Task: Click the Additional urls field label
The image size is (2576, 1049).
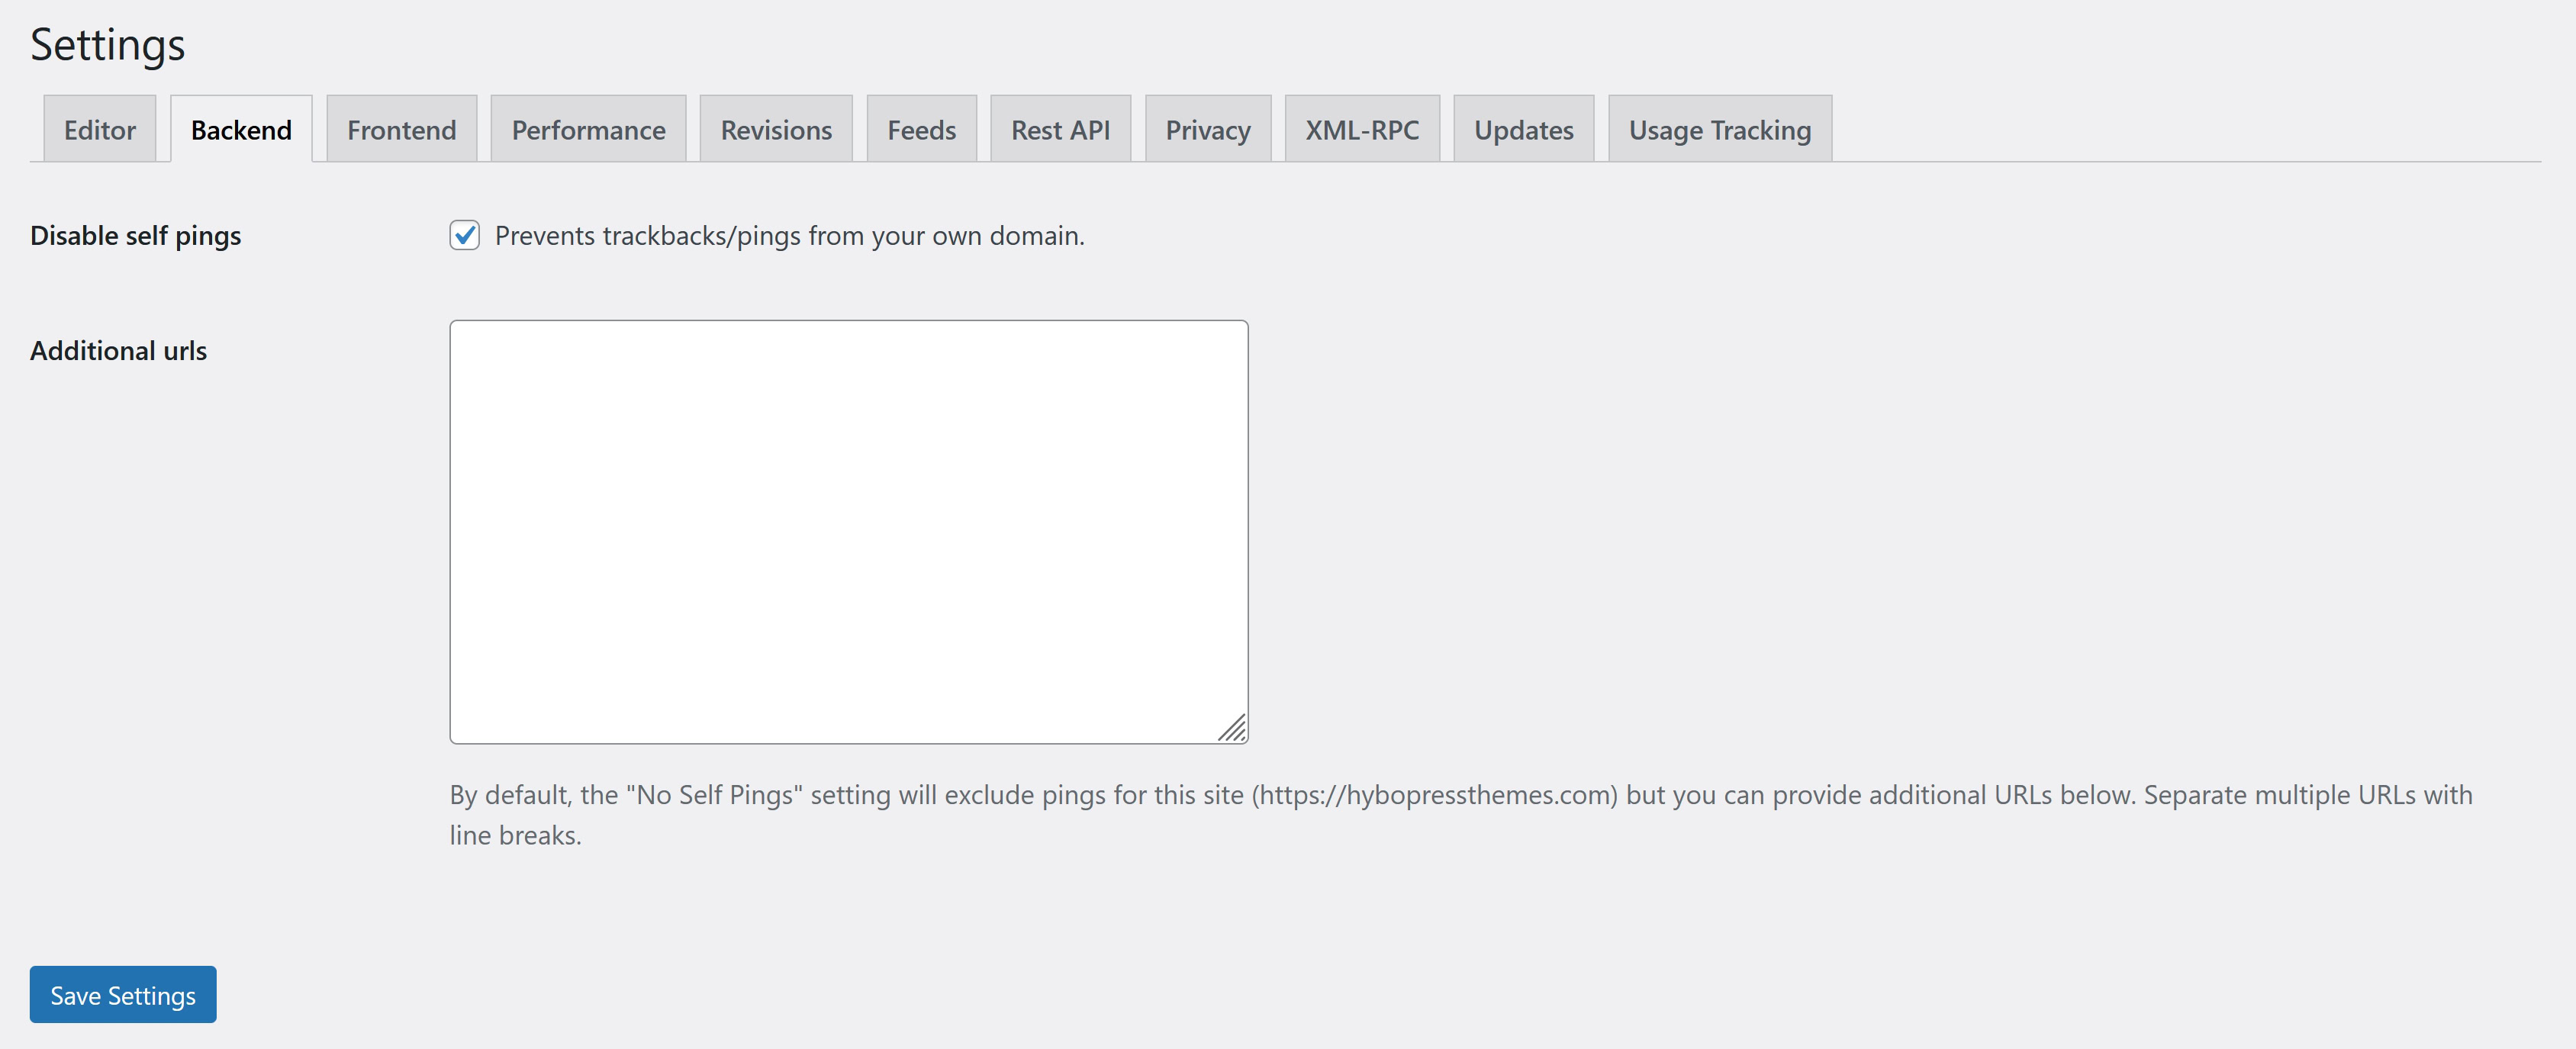Action: coord(118,351)
